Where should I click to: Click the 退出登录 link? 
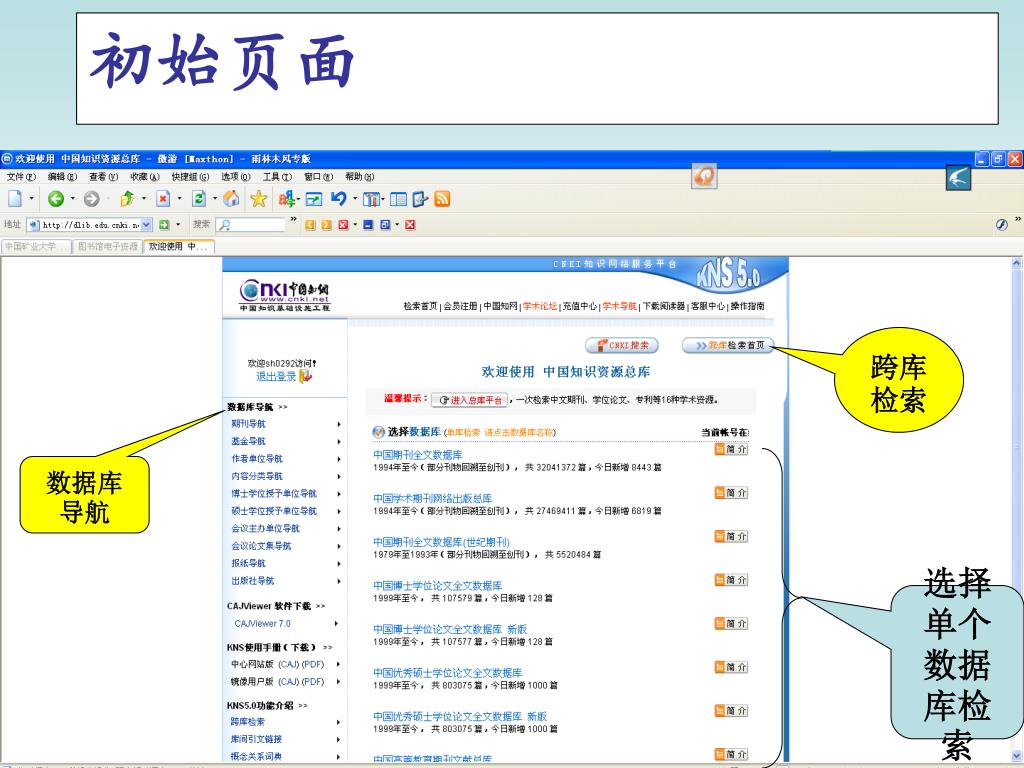[276, 377]
